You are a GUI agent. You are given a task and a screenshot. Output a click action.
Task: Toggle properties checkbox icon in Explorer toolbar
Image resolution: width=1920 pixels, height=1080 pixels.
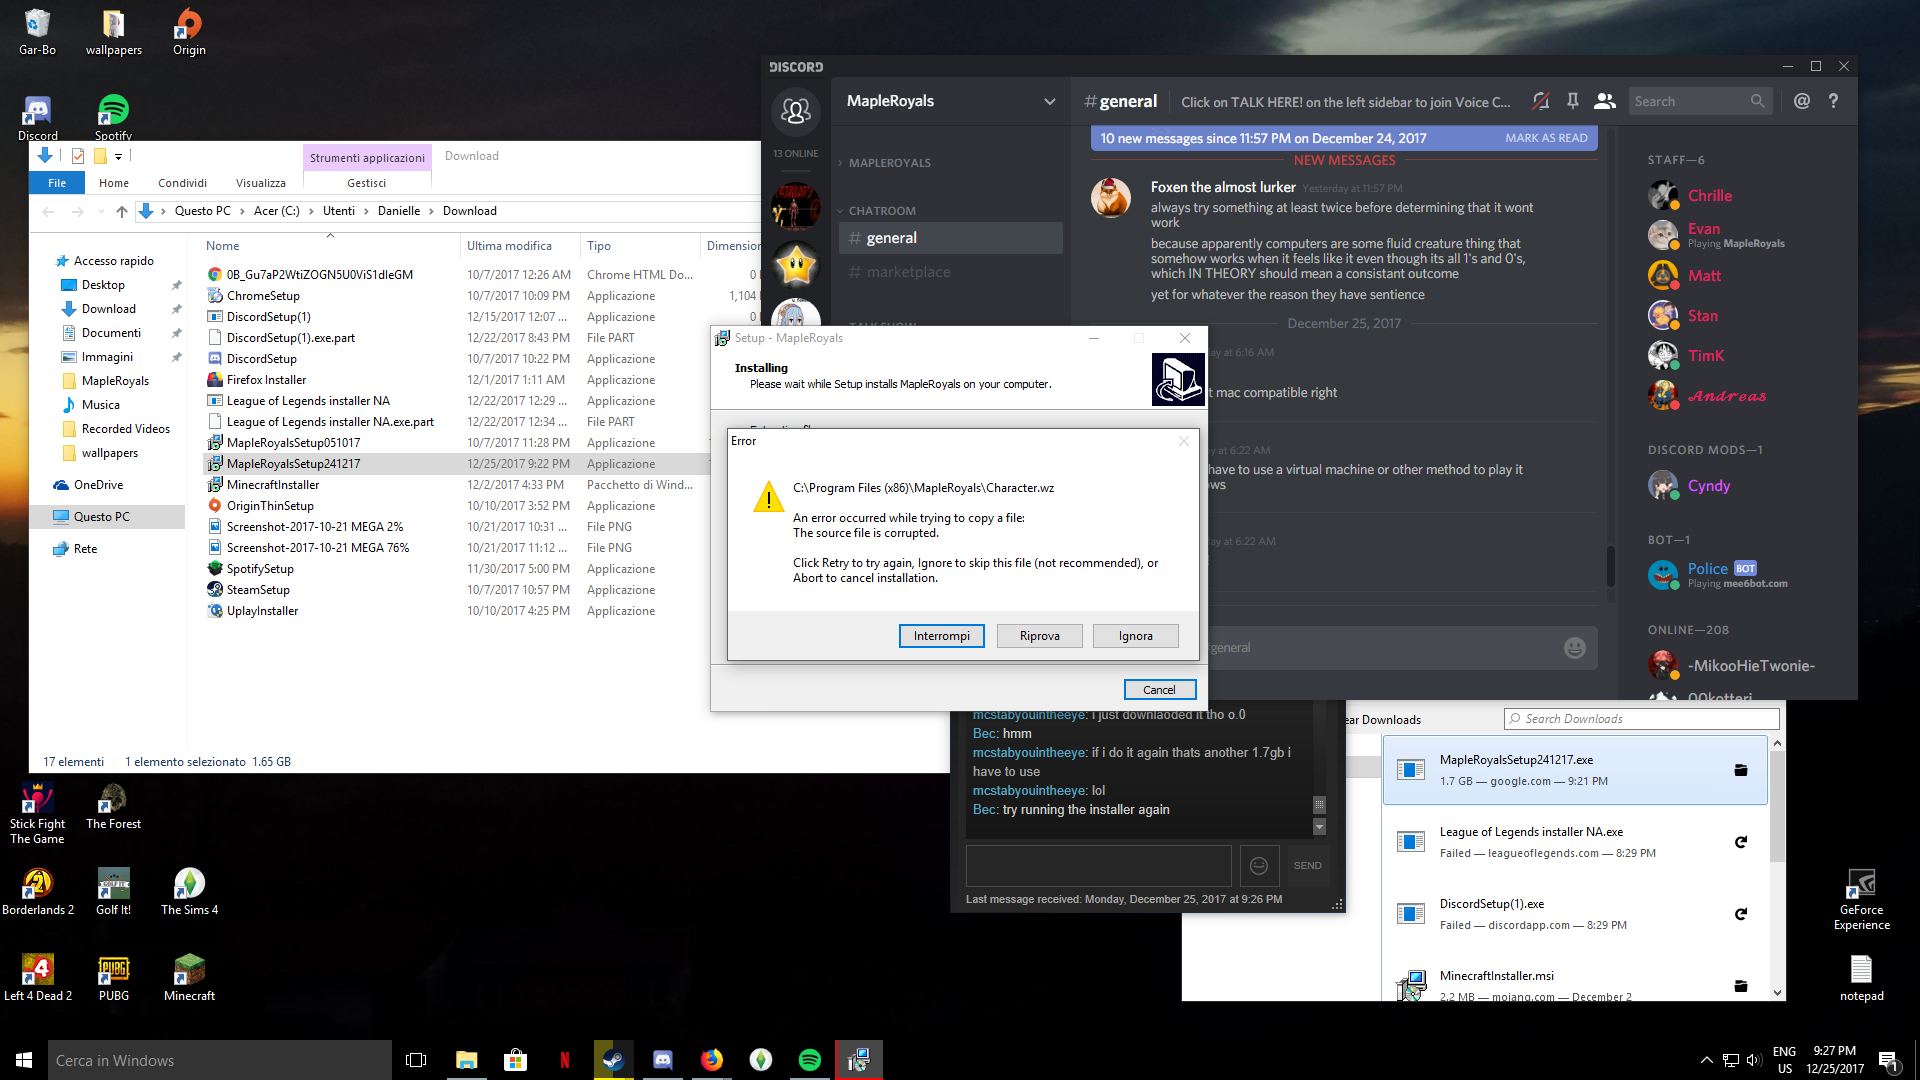[x=77, y=156]
